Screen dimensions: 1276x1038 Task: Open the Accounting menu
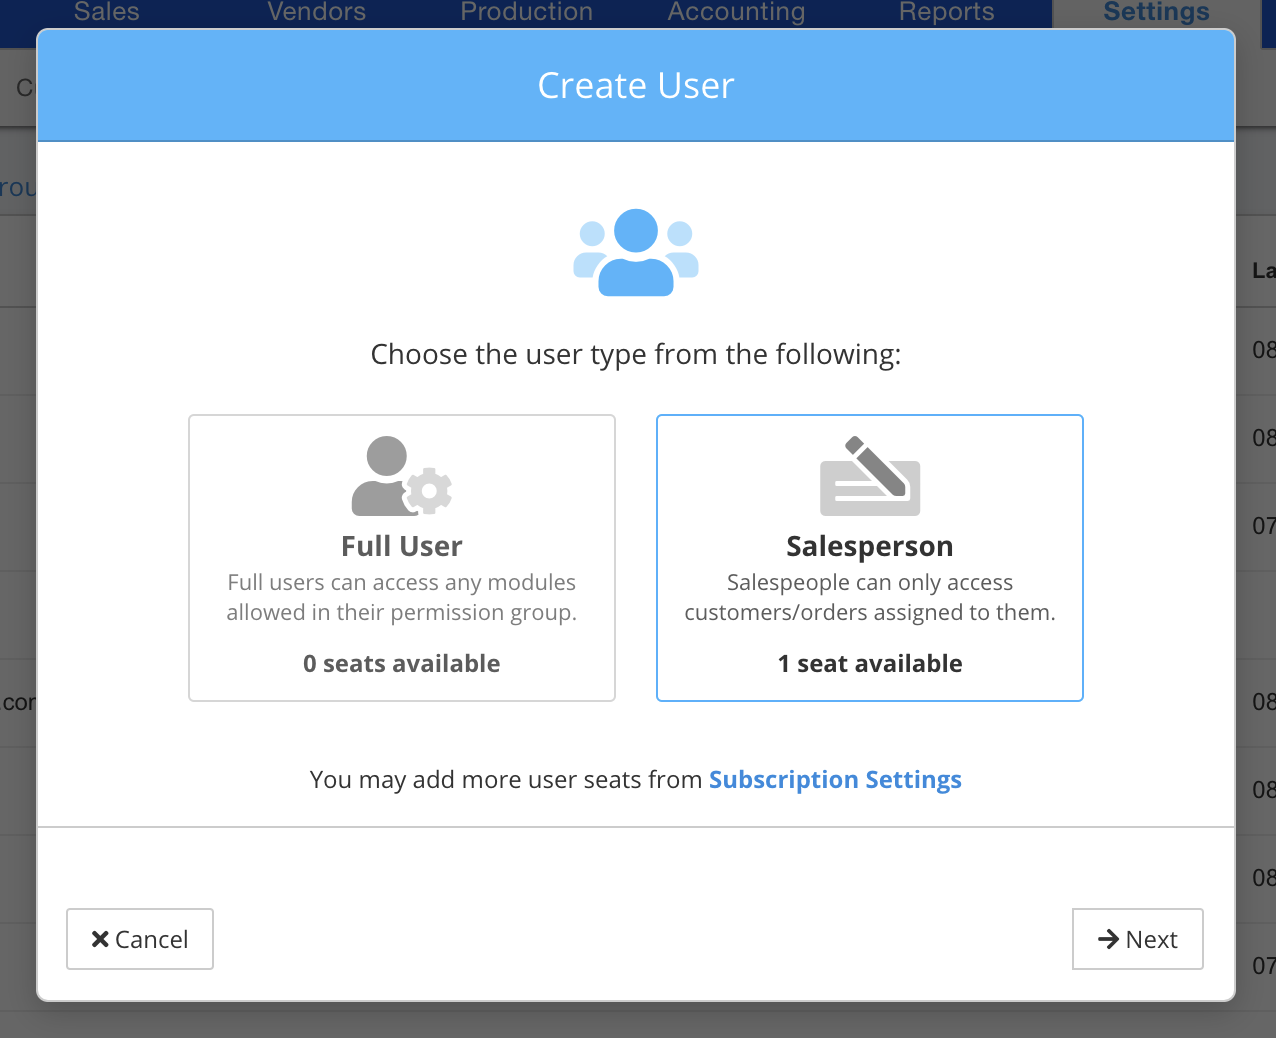point(737,12)
